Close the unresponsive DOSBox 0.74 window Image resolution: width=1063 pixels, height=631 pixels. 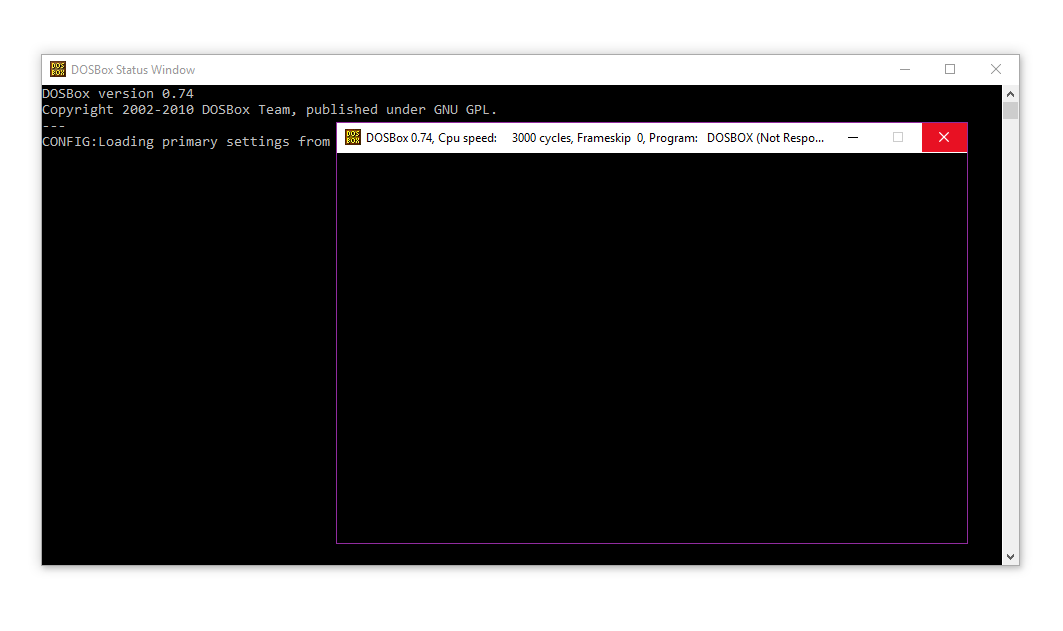click(944, 138)
